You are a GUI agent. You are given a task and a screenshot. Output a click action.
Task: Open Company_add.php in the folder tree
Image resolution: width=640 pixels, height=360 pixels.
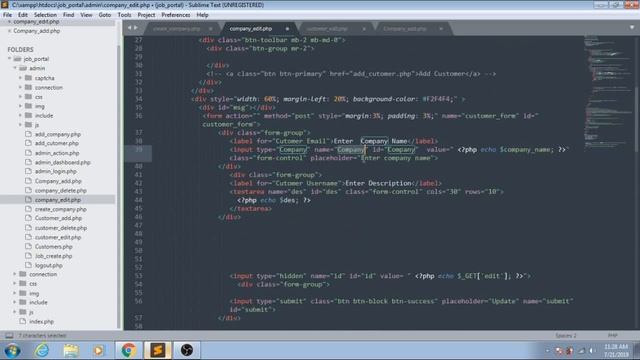click(58, 181)
